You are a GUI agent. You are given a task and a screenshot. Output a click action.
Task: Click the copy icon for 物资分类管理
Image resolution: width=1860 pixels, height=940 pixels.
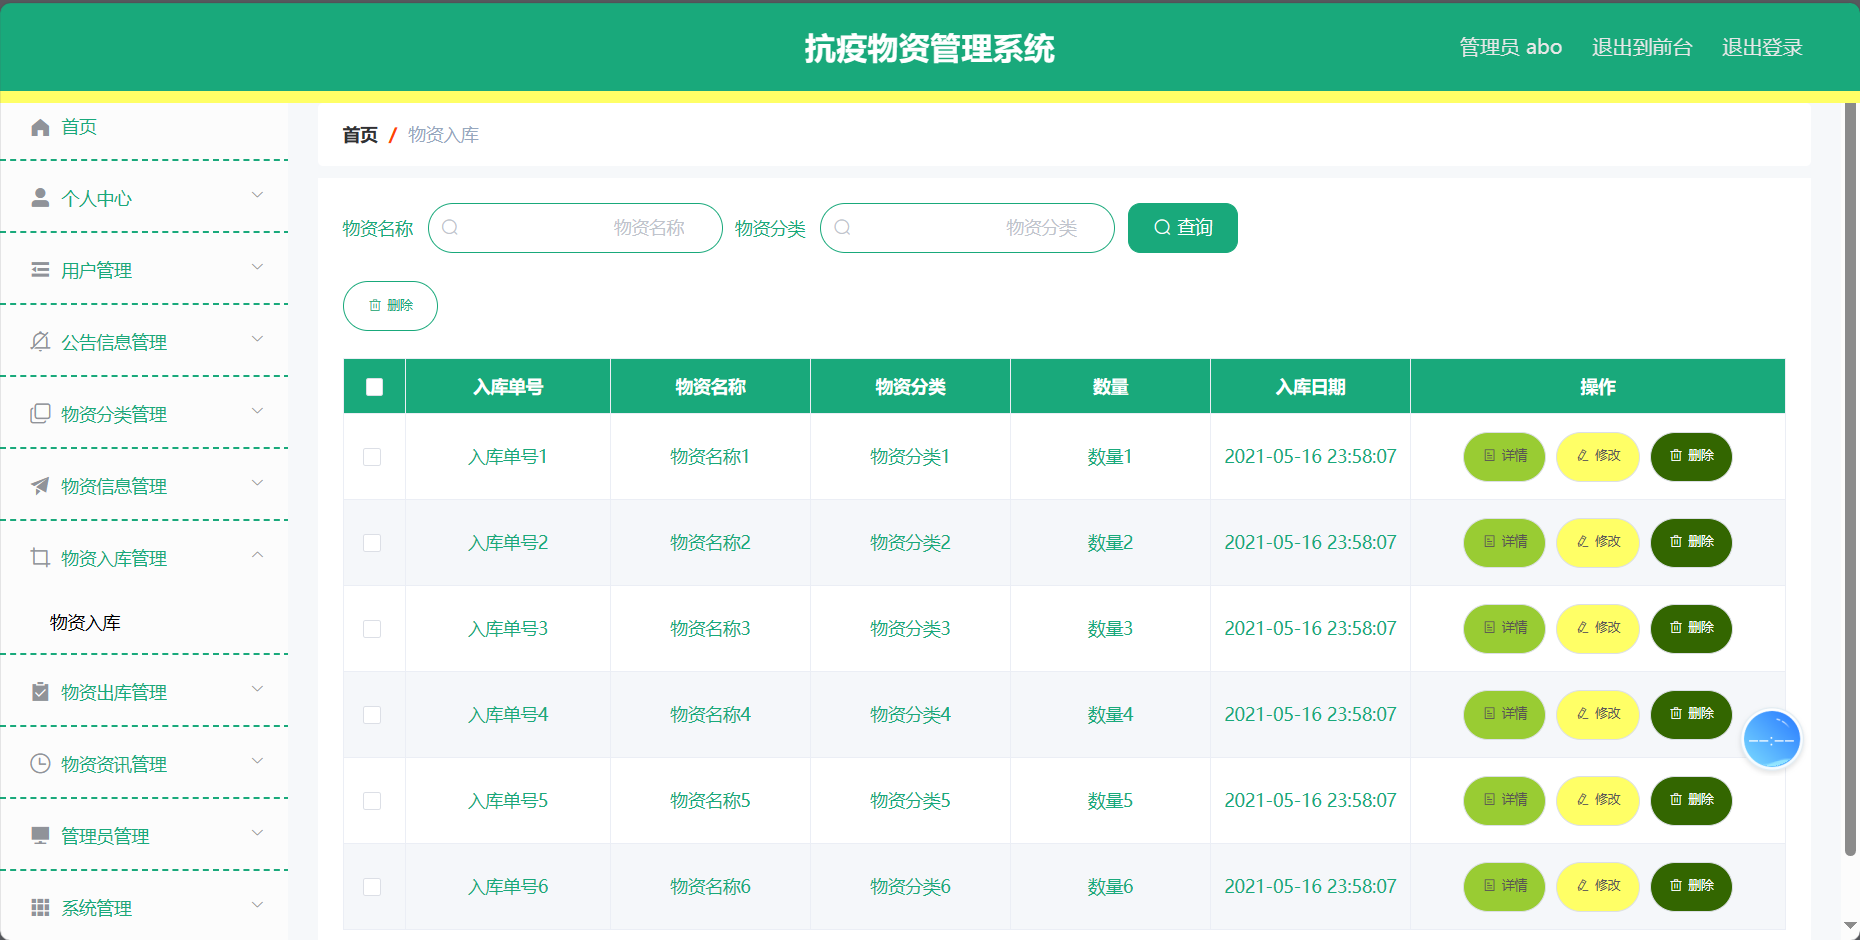point(40,414)
